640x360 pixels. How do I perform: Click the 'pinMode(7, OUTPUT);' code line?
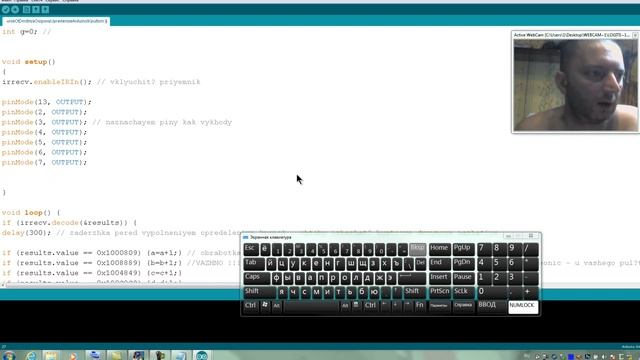click(x=44, y=162)
